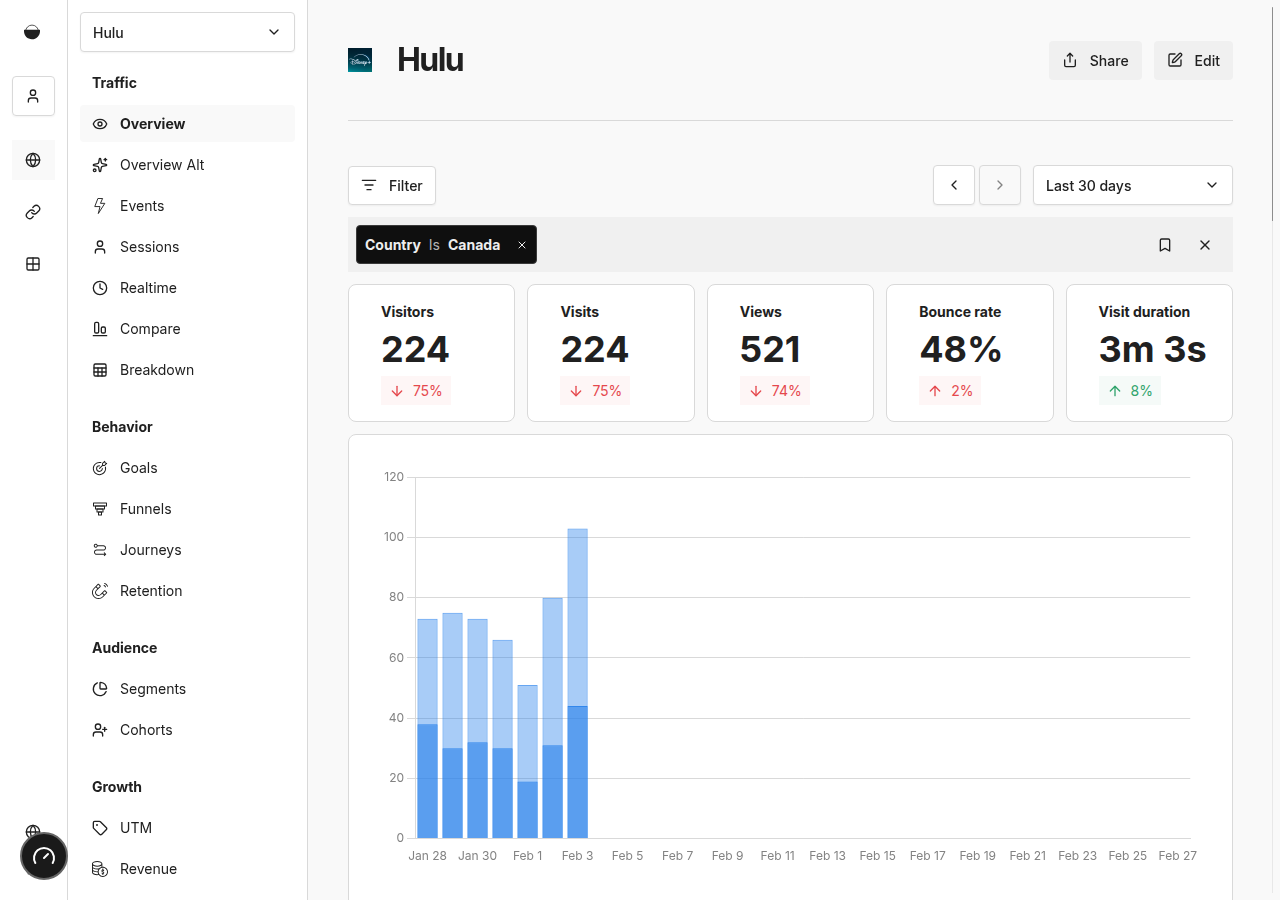Click the link icon in the left sidebar rail

33,212
